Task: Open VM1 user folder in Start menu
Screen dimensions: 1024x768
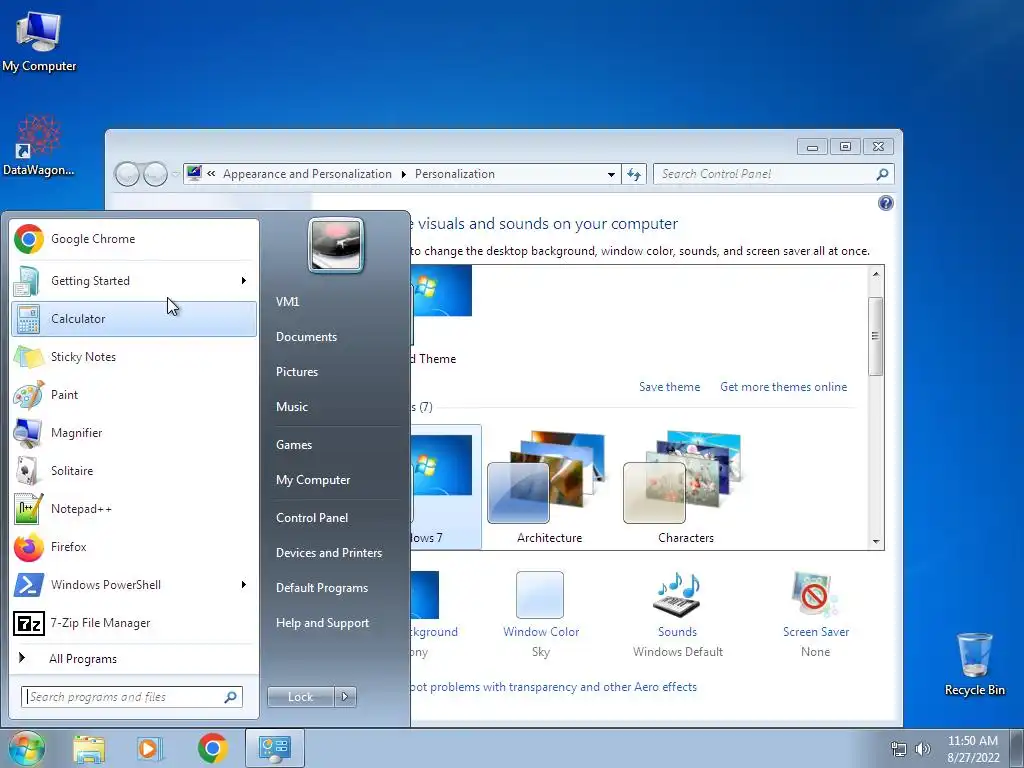Action: click(x=287, y=302)
